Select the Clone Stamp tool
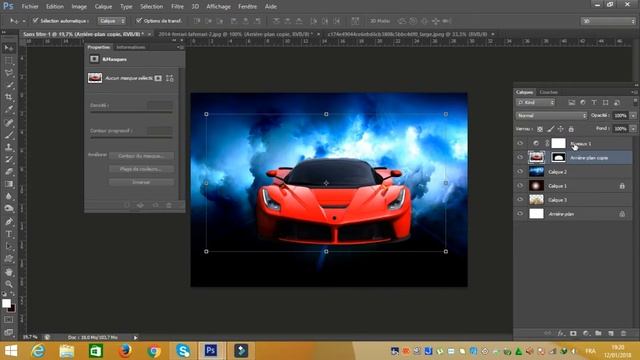Viewport: 640px width, 360px height. pyautogui.click(x=9, y=147)
